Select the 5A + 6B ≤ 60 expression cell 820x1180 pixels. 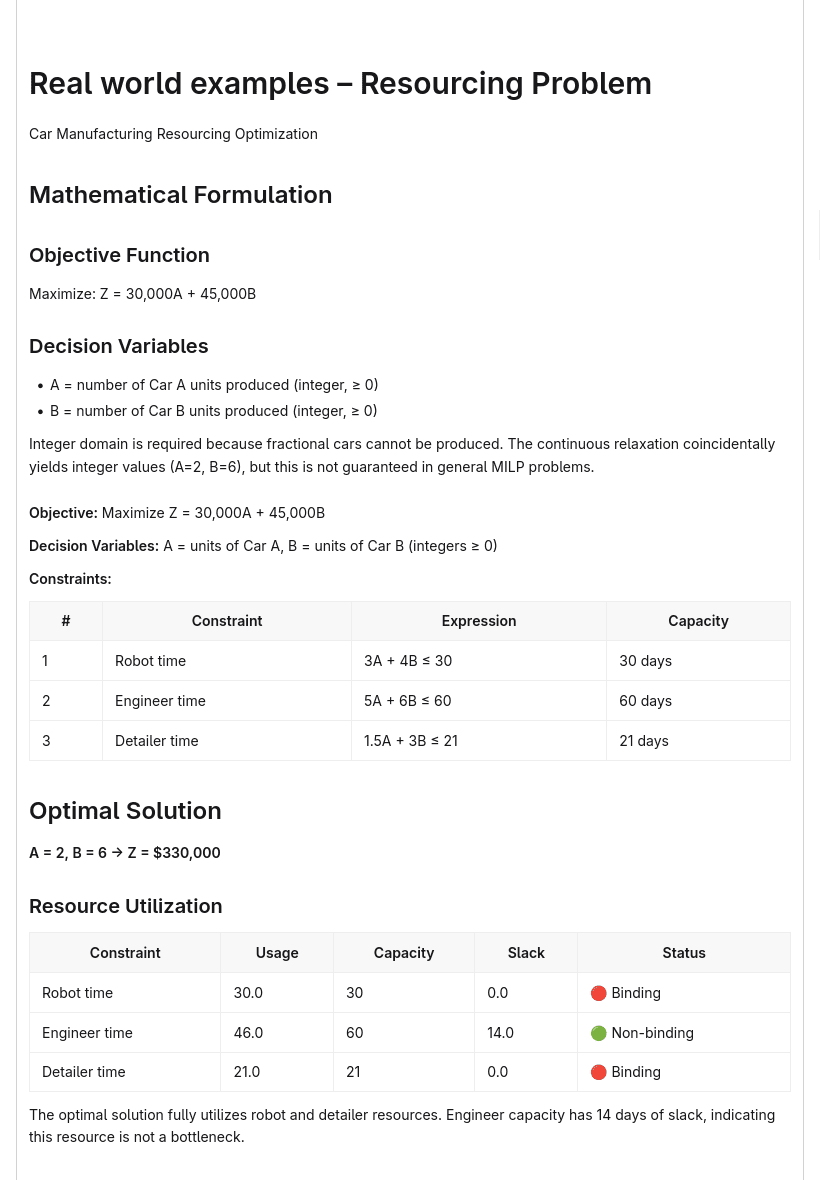[x=478, y=701]
